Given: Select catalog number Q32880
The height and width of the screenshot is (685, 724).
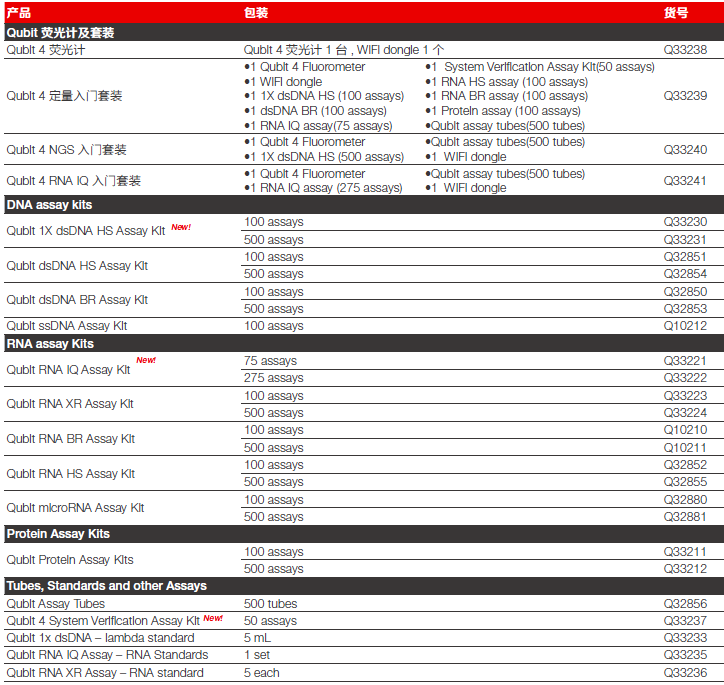Looking at the screenshot, I should click(x=685, y=499).
